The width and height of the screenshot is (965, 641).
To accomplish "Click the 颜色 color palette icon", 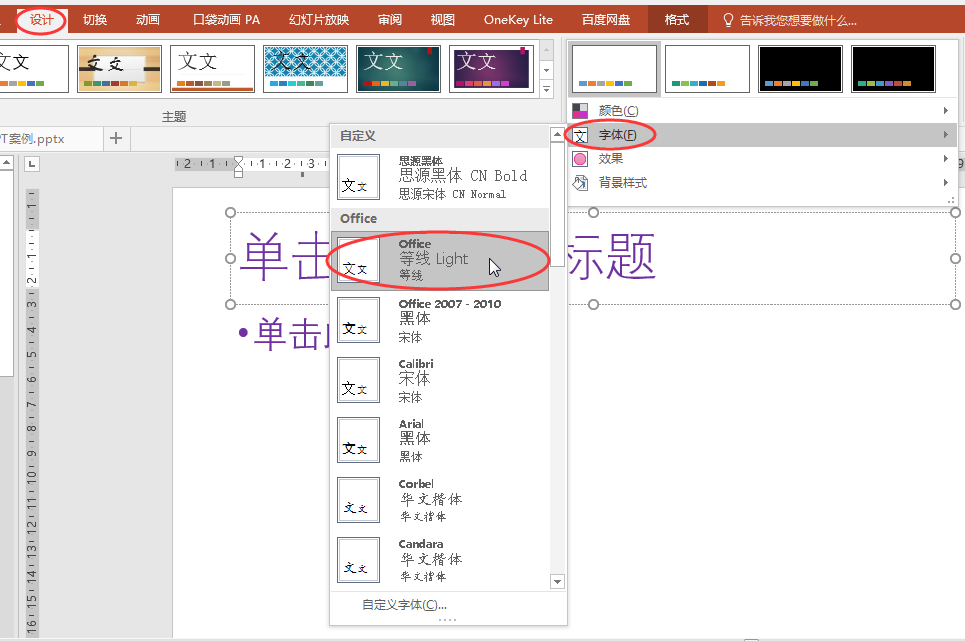I will (x=580, y=111).
